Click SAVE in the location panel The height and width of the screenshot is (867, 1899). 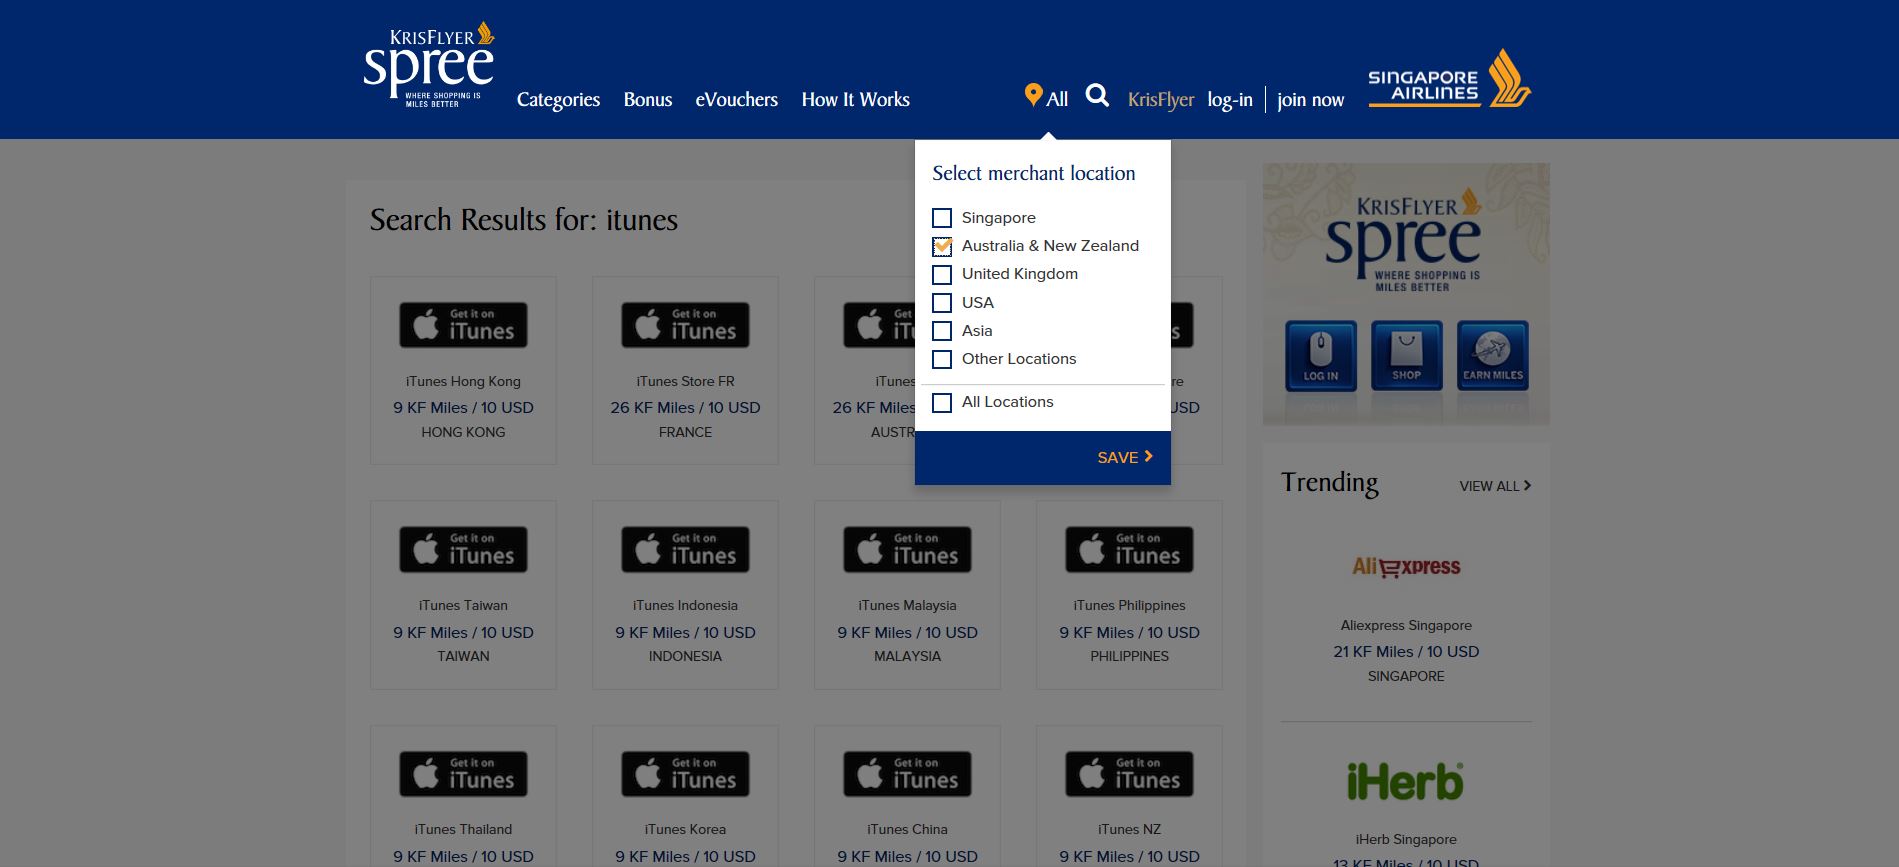[x=1125, y=457]
